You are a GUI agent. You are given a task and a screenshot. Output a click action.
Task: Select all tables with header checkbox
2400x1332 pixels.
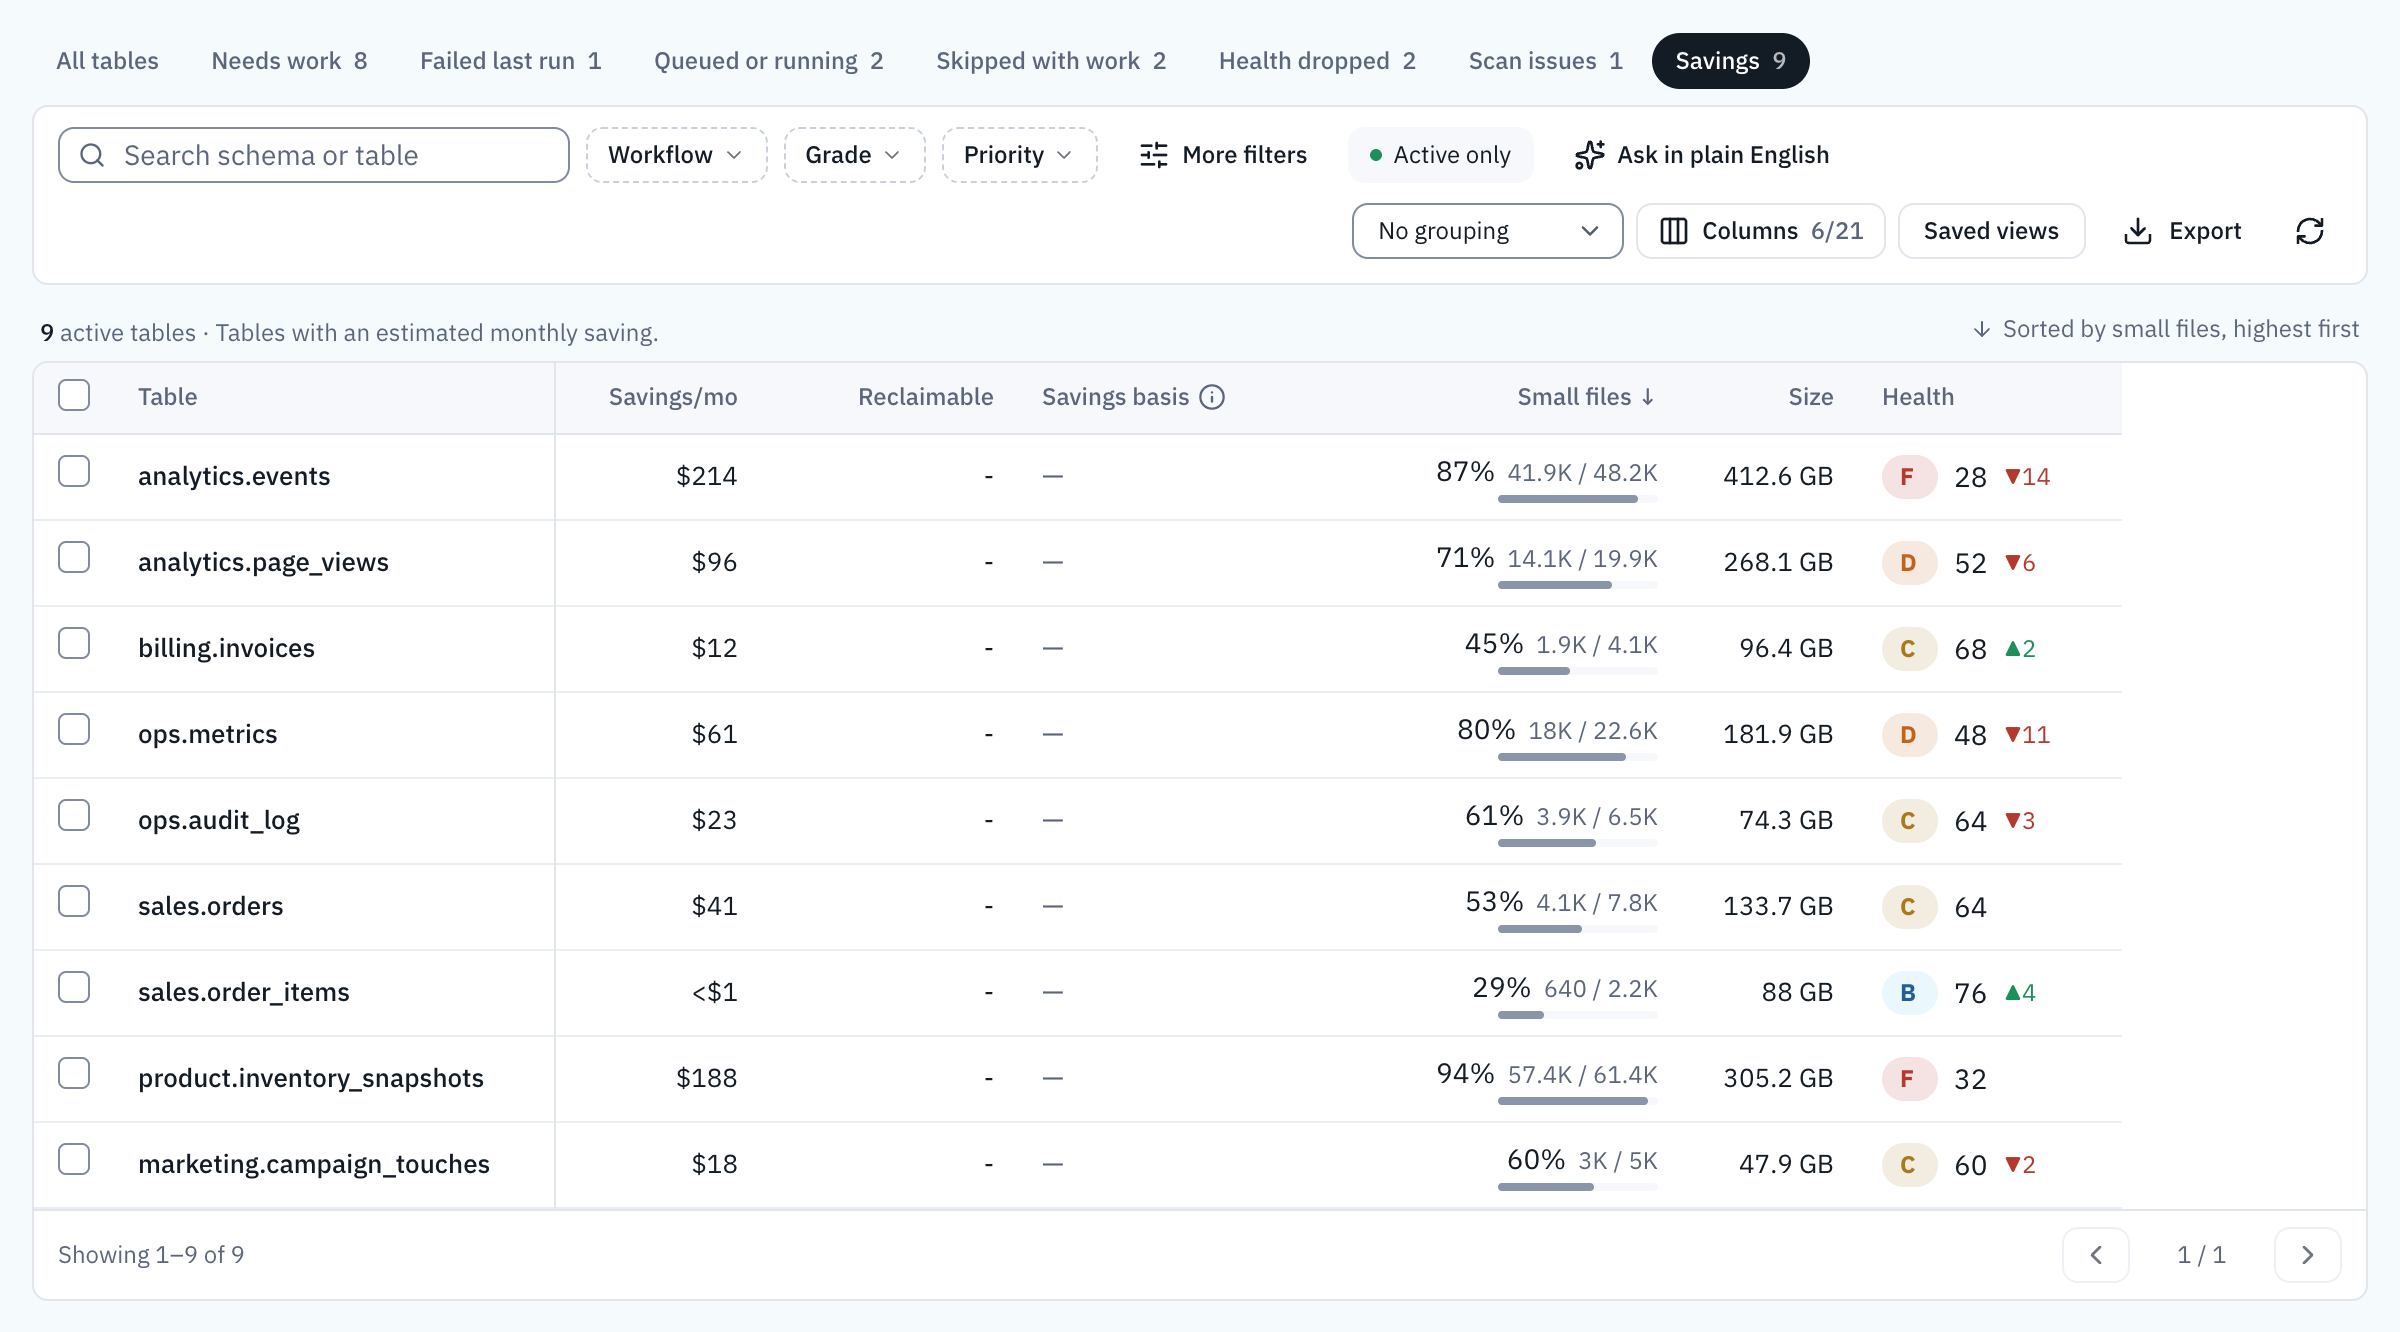click(74, 396)
